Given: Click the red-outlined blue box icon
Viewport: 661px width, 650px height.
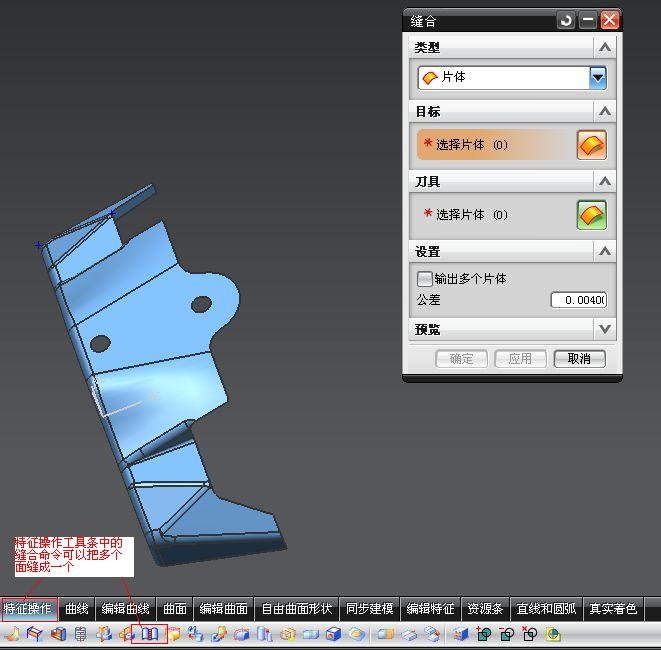Looking at the screenshot, I should (242, 634).
